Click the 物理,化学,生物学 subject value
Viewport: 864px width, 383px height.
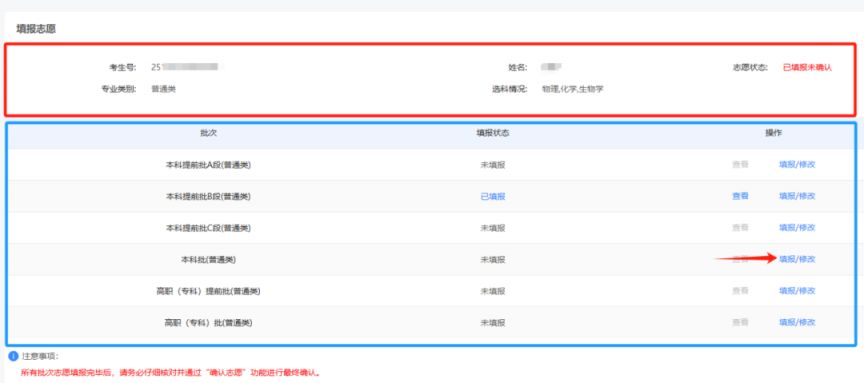pos(573,89)
